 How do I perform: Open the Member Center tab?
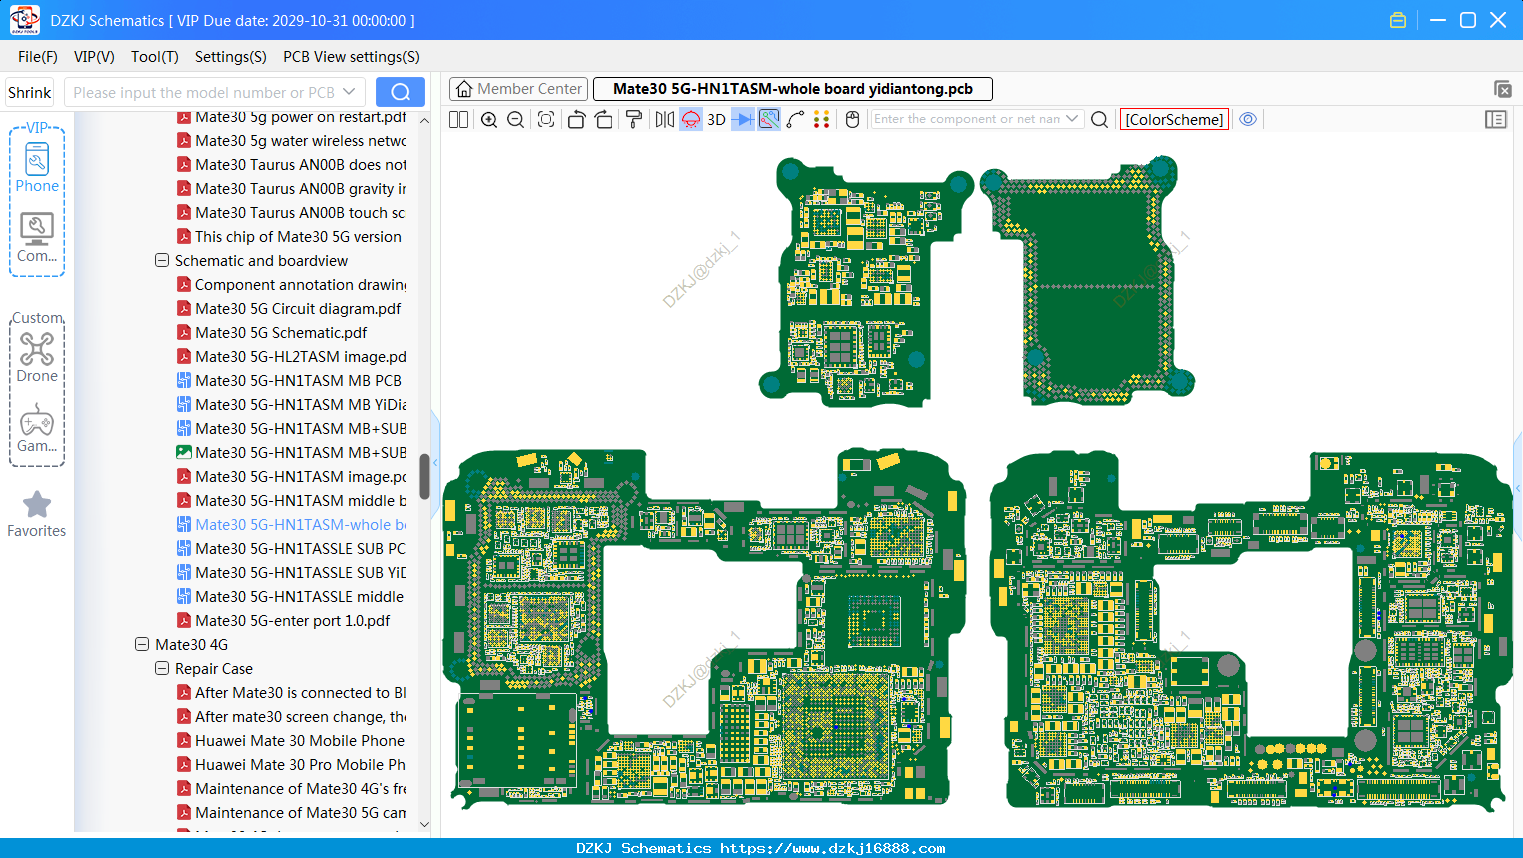click(x=519, y=89)
